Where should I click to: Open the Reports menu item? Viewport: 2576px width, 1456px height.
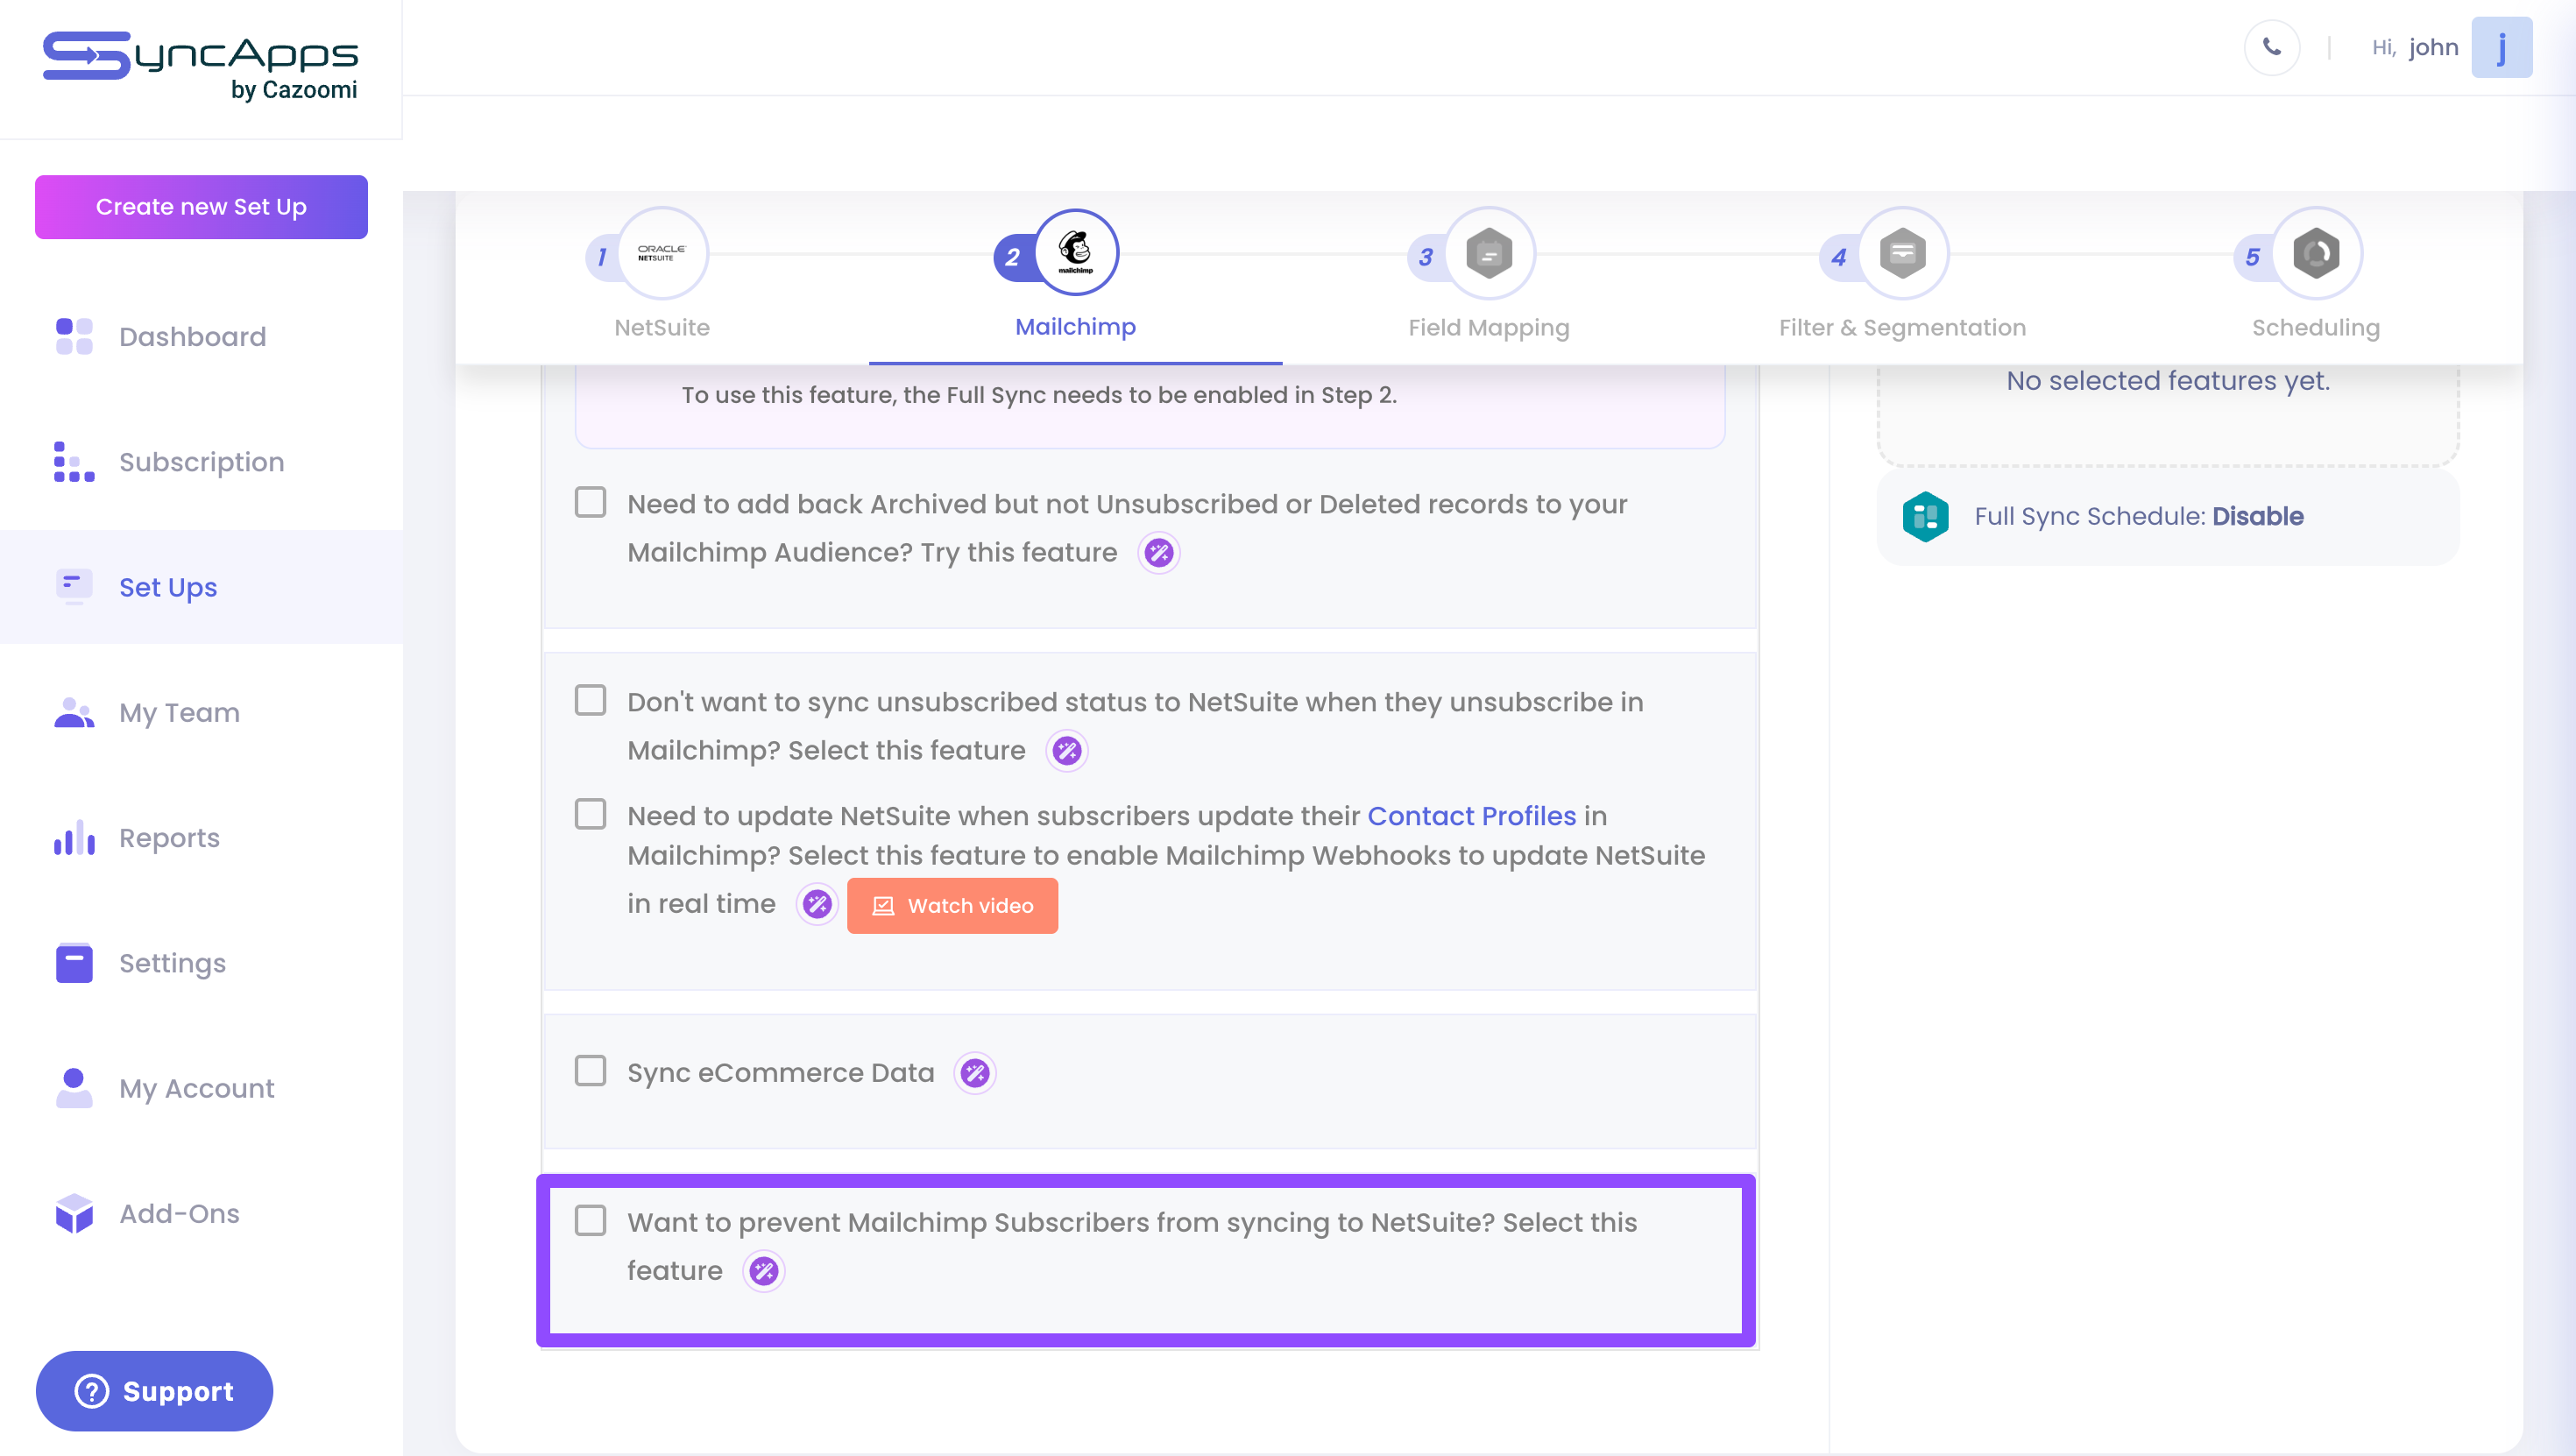click(169, 837)
